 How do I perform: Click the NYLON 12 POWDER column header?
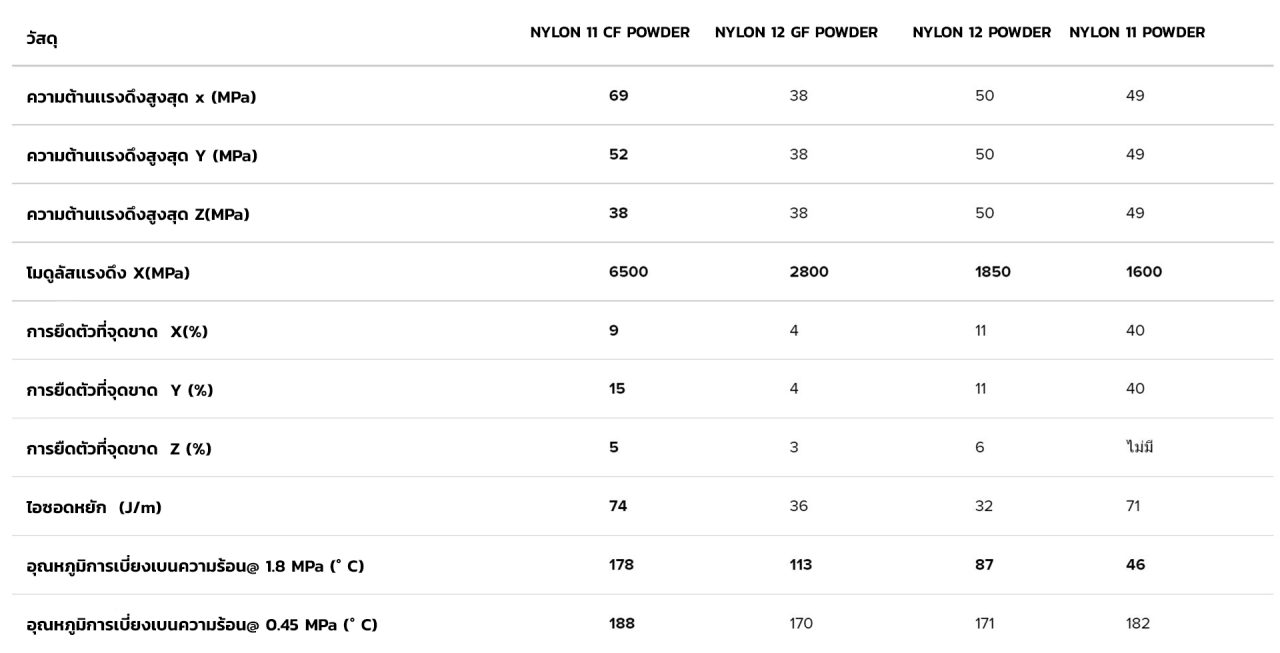pyautogui.click(x=981, y=32)
